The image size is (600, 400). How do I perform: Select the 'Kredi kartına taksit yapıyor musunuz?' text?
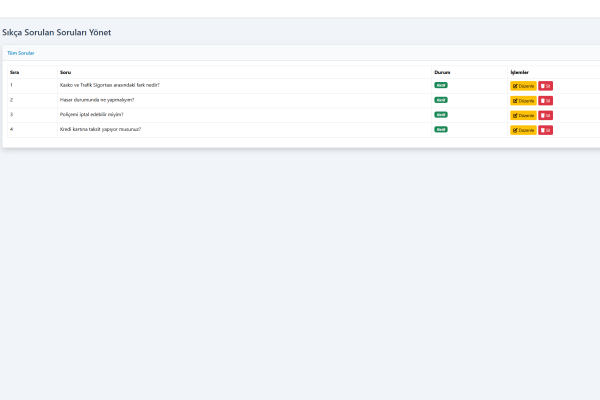pyautogui.click(x=100, y=129)
